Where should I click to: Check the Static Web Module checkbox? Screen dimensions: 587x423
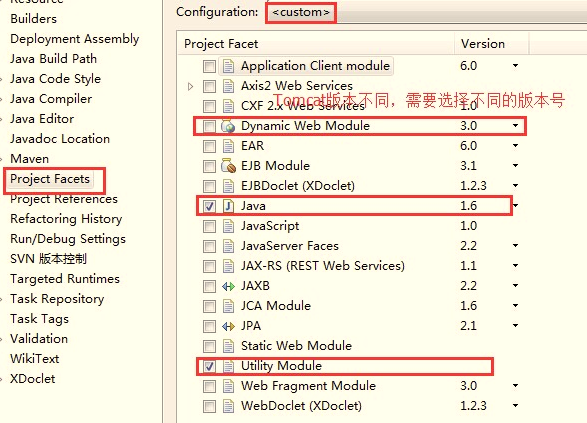coord(209,346)
